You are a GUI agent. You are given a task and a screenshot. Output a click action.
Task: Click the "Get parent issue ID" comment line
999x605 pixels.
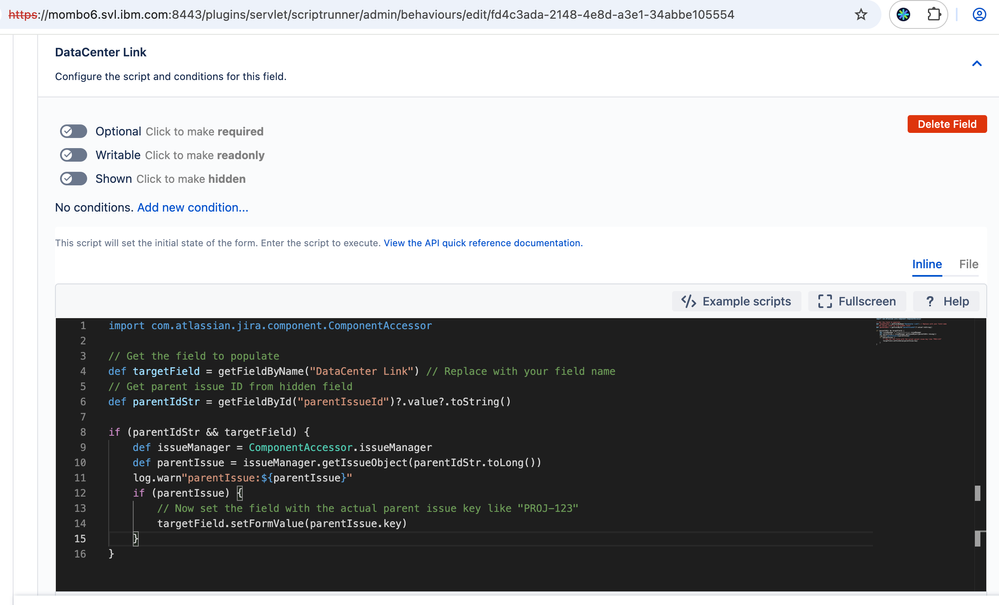pos(230,387)
